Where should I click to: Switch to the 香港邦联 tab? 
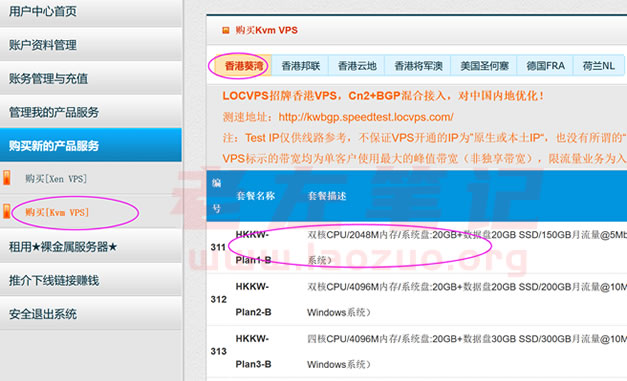coord(301,66)
